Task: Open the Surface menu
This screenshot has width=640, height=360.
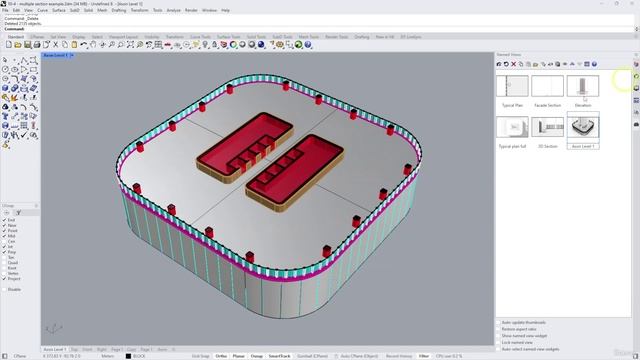Action: (x=59, y=10)
